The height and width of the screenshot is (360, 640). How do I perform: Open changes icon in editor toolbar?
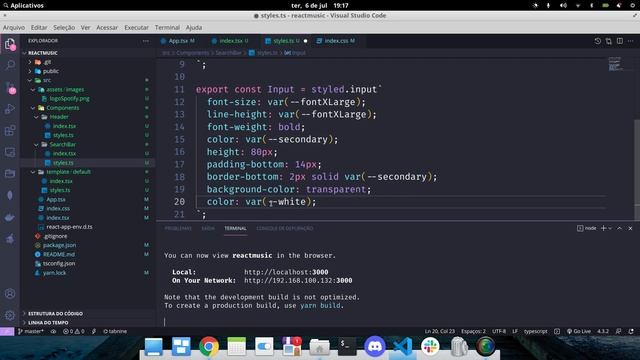point(609,41)
